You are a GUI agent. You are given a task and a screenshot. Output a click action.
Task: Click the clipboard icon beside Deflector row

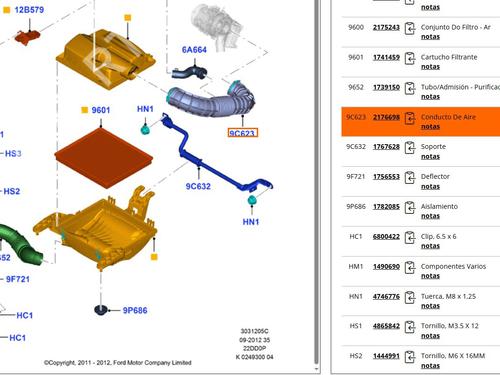[x=410, y=178]
